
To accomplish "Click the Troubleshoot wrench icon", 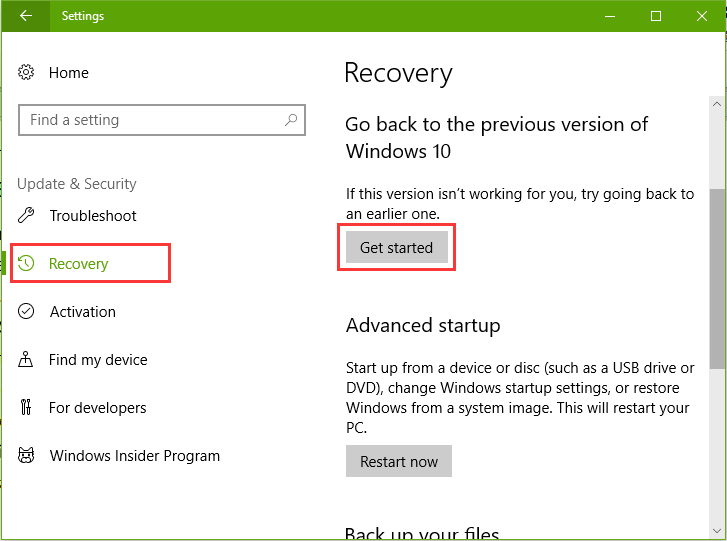I will click(26, 216).
